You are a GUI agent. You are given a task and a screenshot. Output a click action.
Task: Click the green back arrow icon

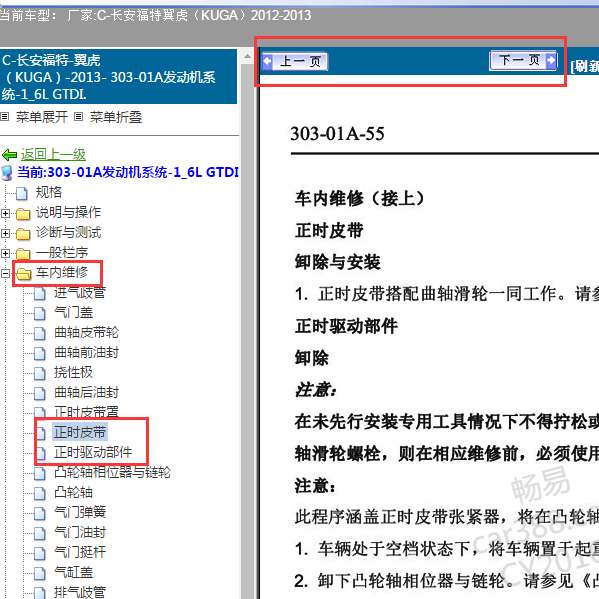[10, 155]
